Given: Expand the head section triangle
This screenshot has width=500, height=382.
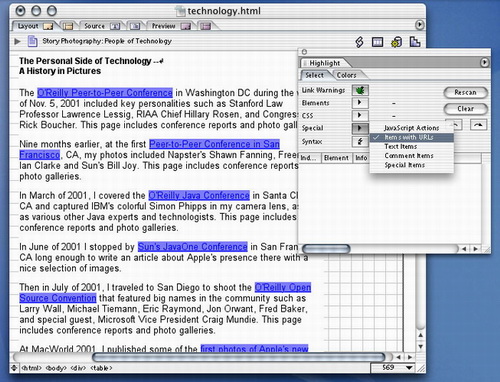Looking at the screenshot, I should point(17,41).
